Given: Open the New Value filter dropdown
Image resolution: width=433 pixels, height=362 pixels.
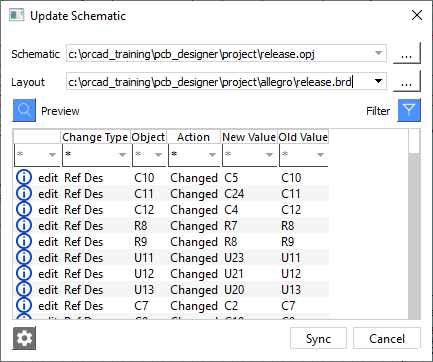Looking at the screenshot, I should 269,155.
